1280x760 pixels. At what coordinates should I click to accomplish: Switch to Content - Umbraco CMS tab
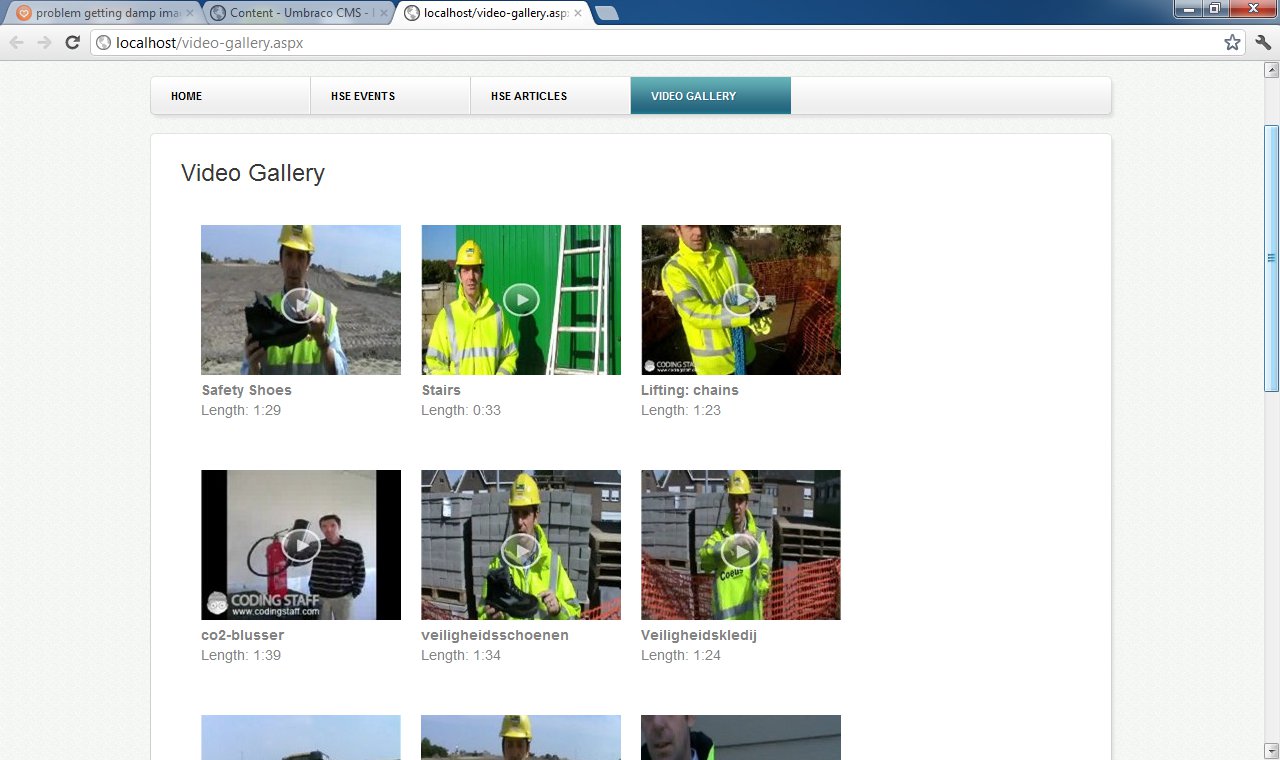click(x=295, y=13)
